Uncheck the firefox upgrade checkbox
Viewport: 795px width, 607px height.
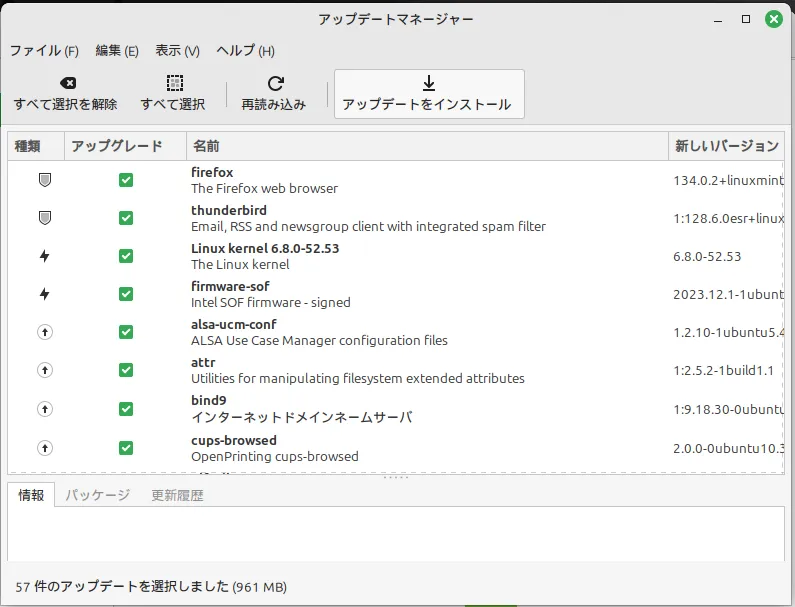point(126,180)
